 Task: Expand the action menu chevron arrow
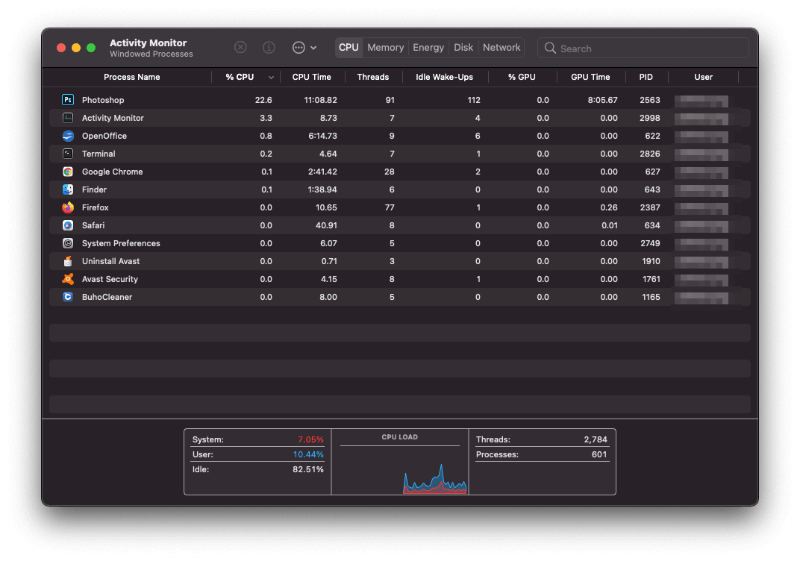tap(313, 47)
